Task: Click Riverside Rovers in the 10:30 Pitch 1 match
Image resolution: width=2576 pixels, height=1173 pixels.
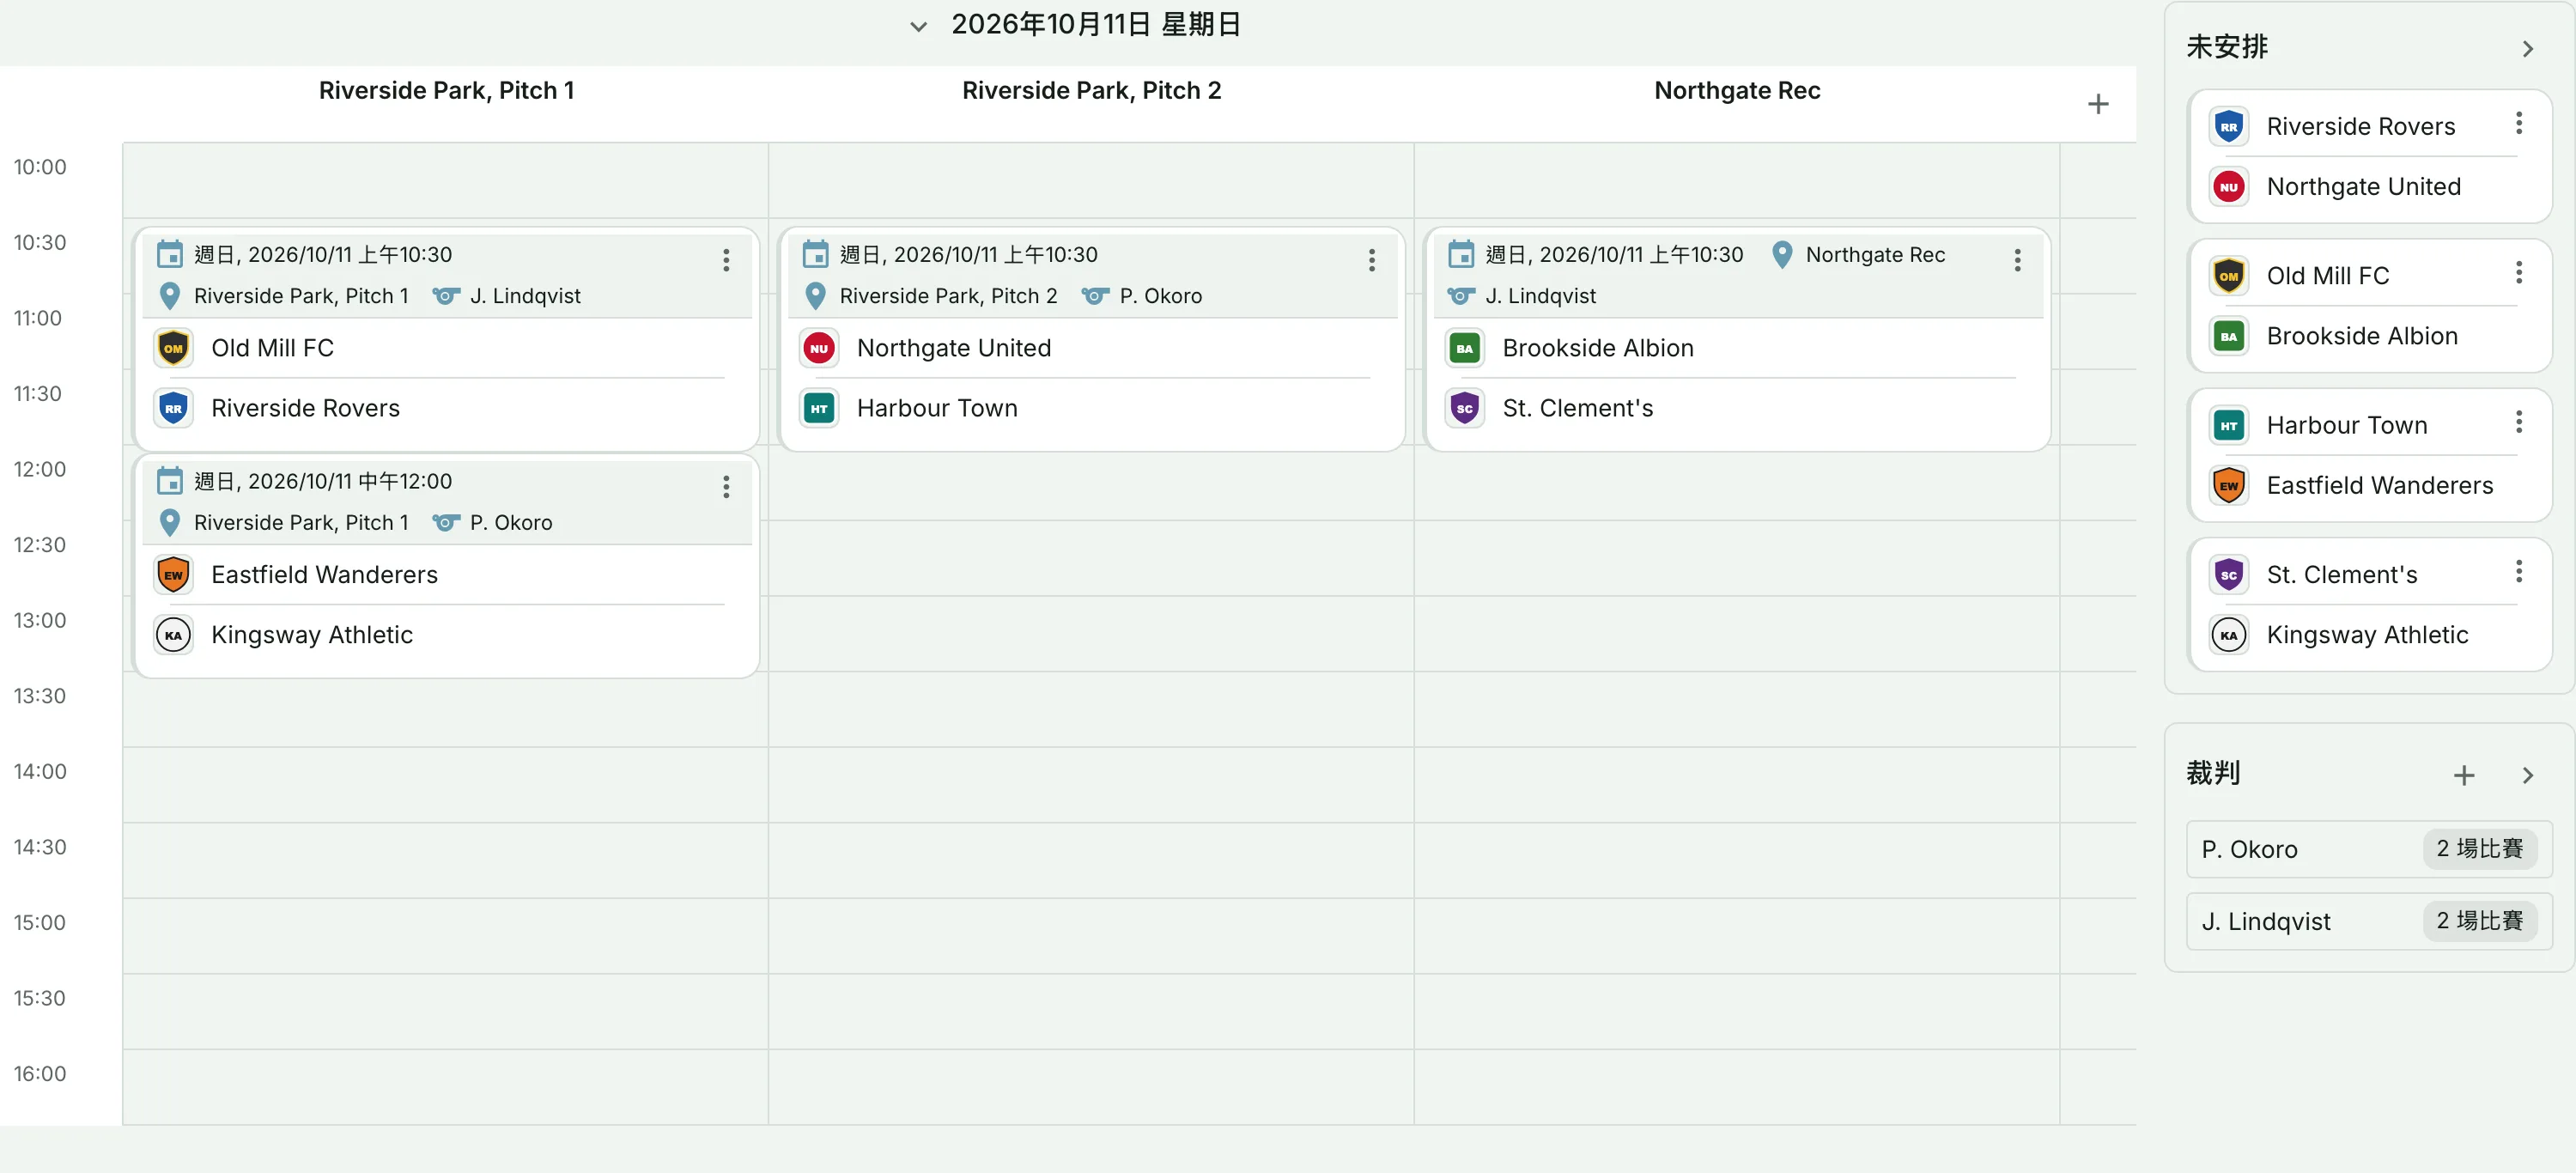Action: point(305,408)
